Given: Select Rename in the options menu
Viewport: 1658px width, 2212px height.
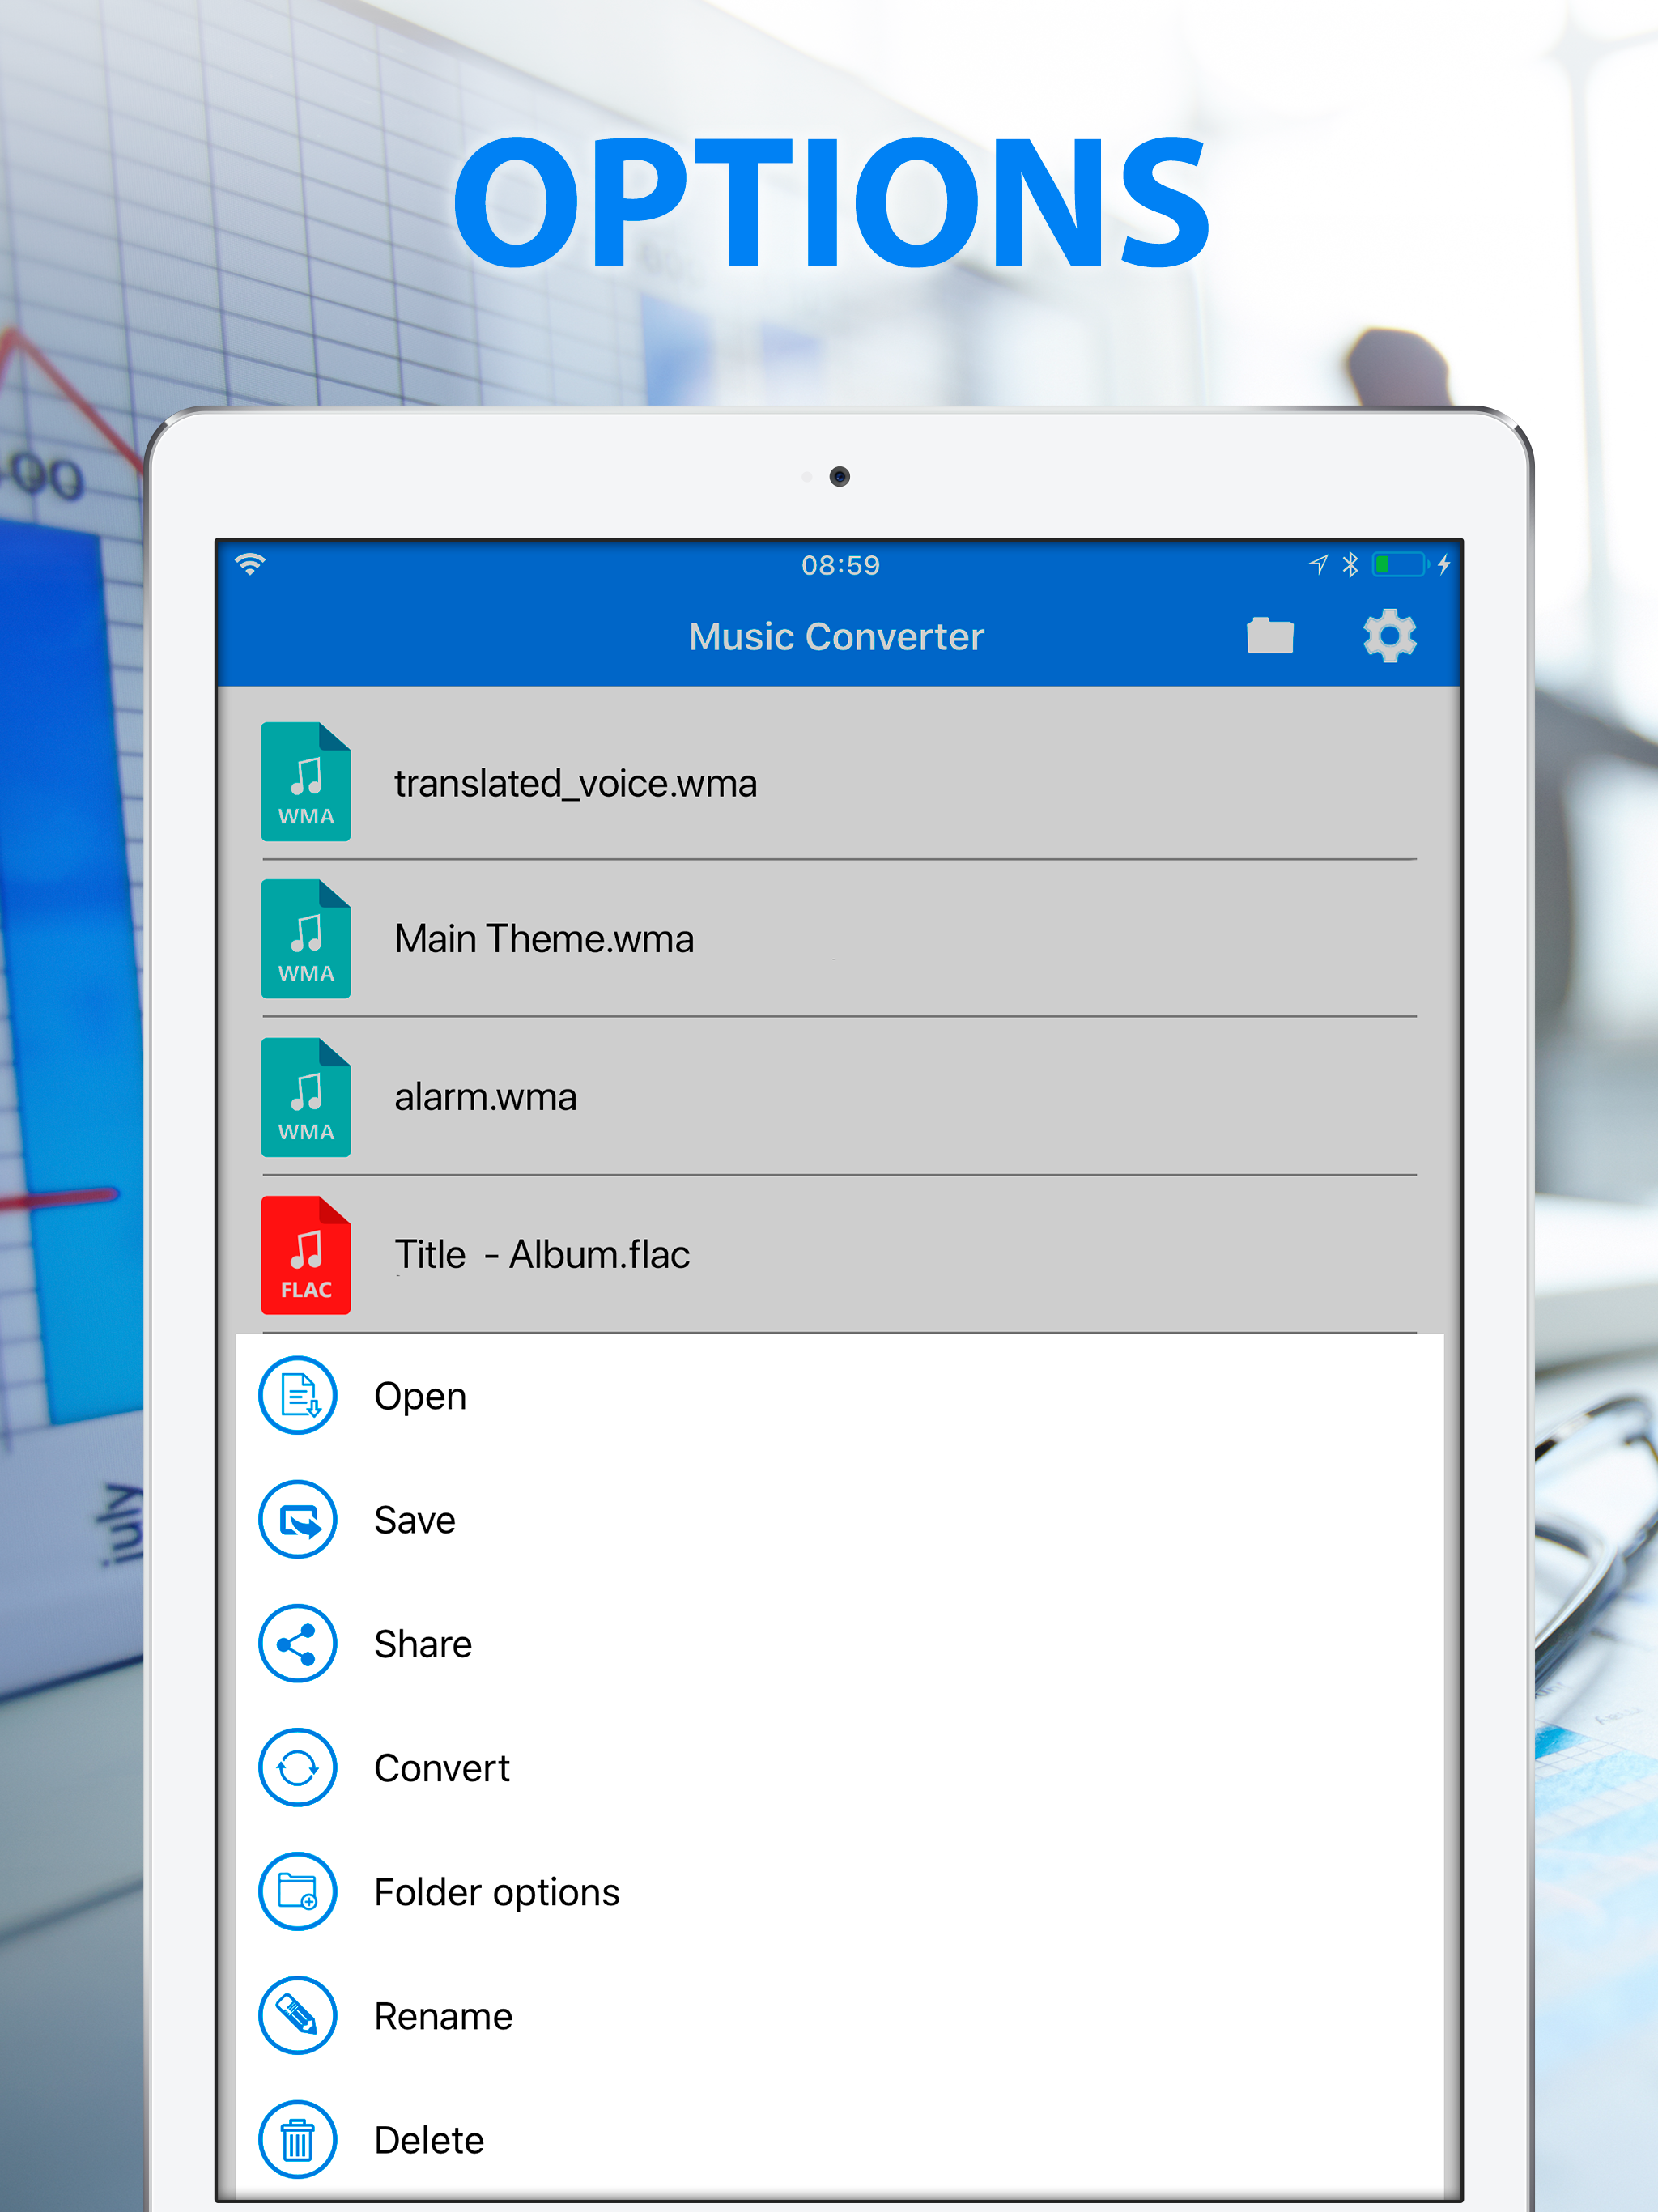Looking at the screenshot, I should (443, 2016).
